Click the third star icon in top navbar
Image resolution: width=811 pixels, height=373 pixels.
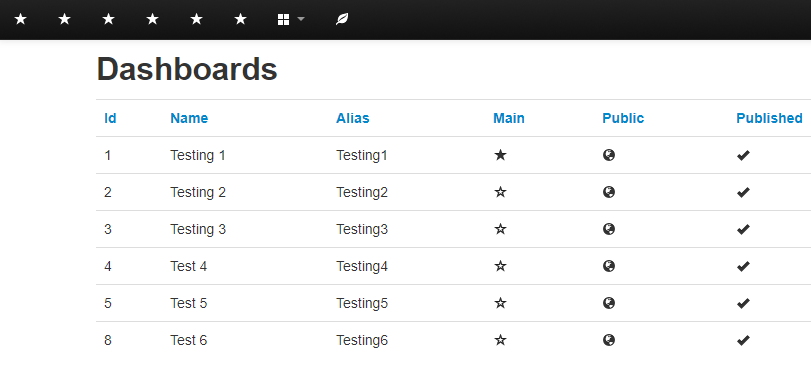pyautogui.click(x=108, y=20)
